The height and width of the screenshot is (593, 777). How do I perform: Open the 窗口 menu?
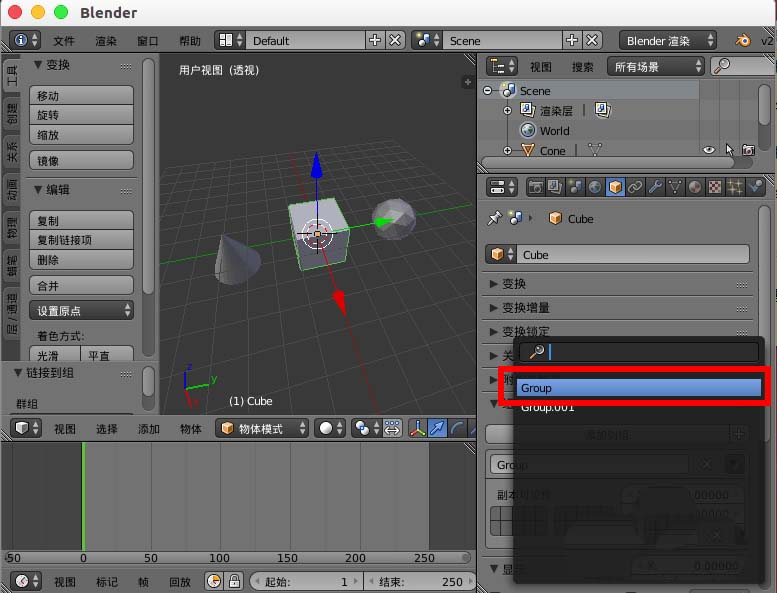pyautogui.click(x=148, y=41)
